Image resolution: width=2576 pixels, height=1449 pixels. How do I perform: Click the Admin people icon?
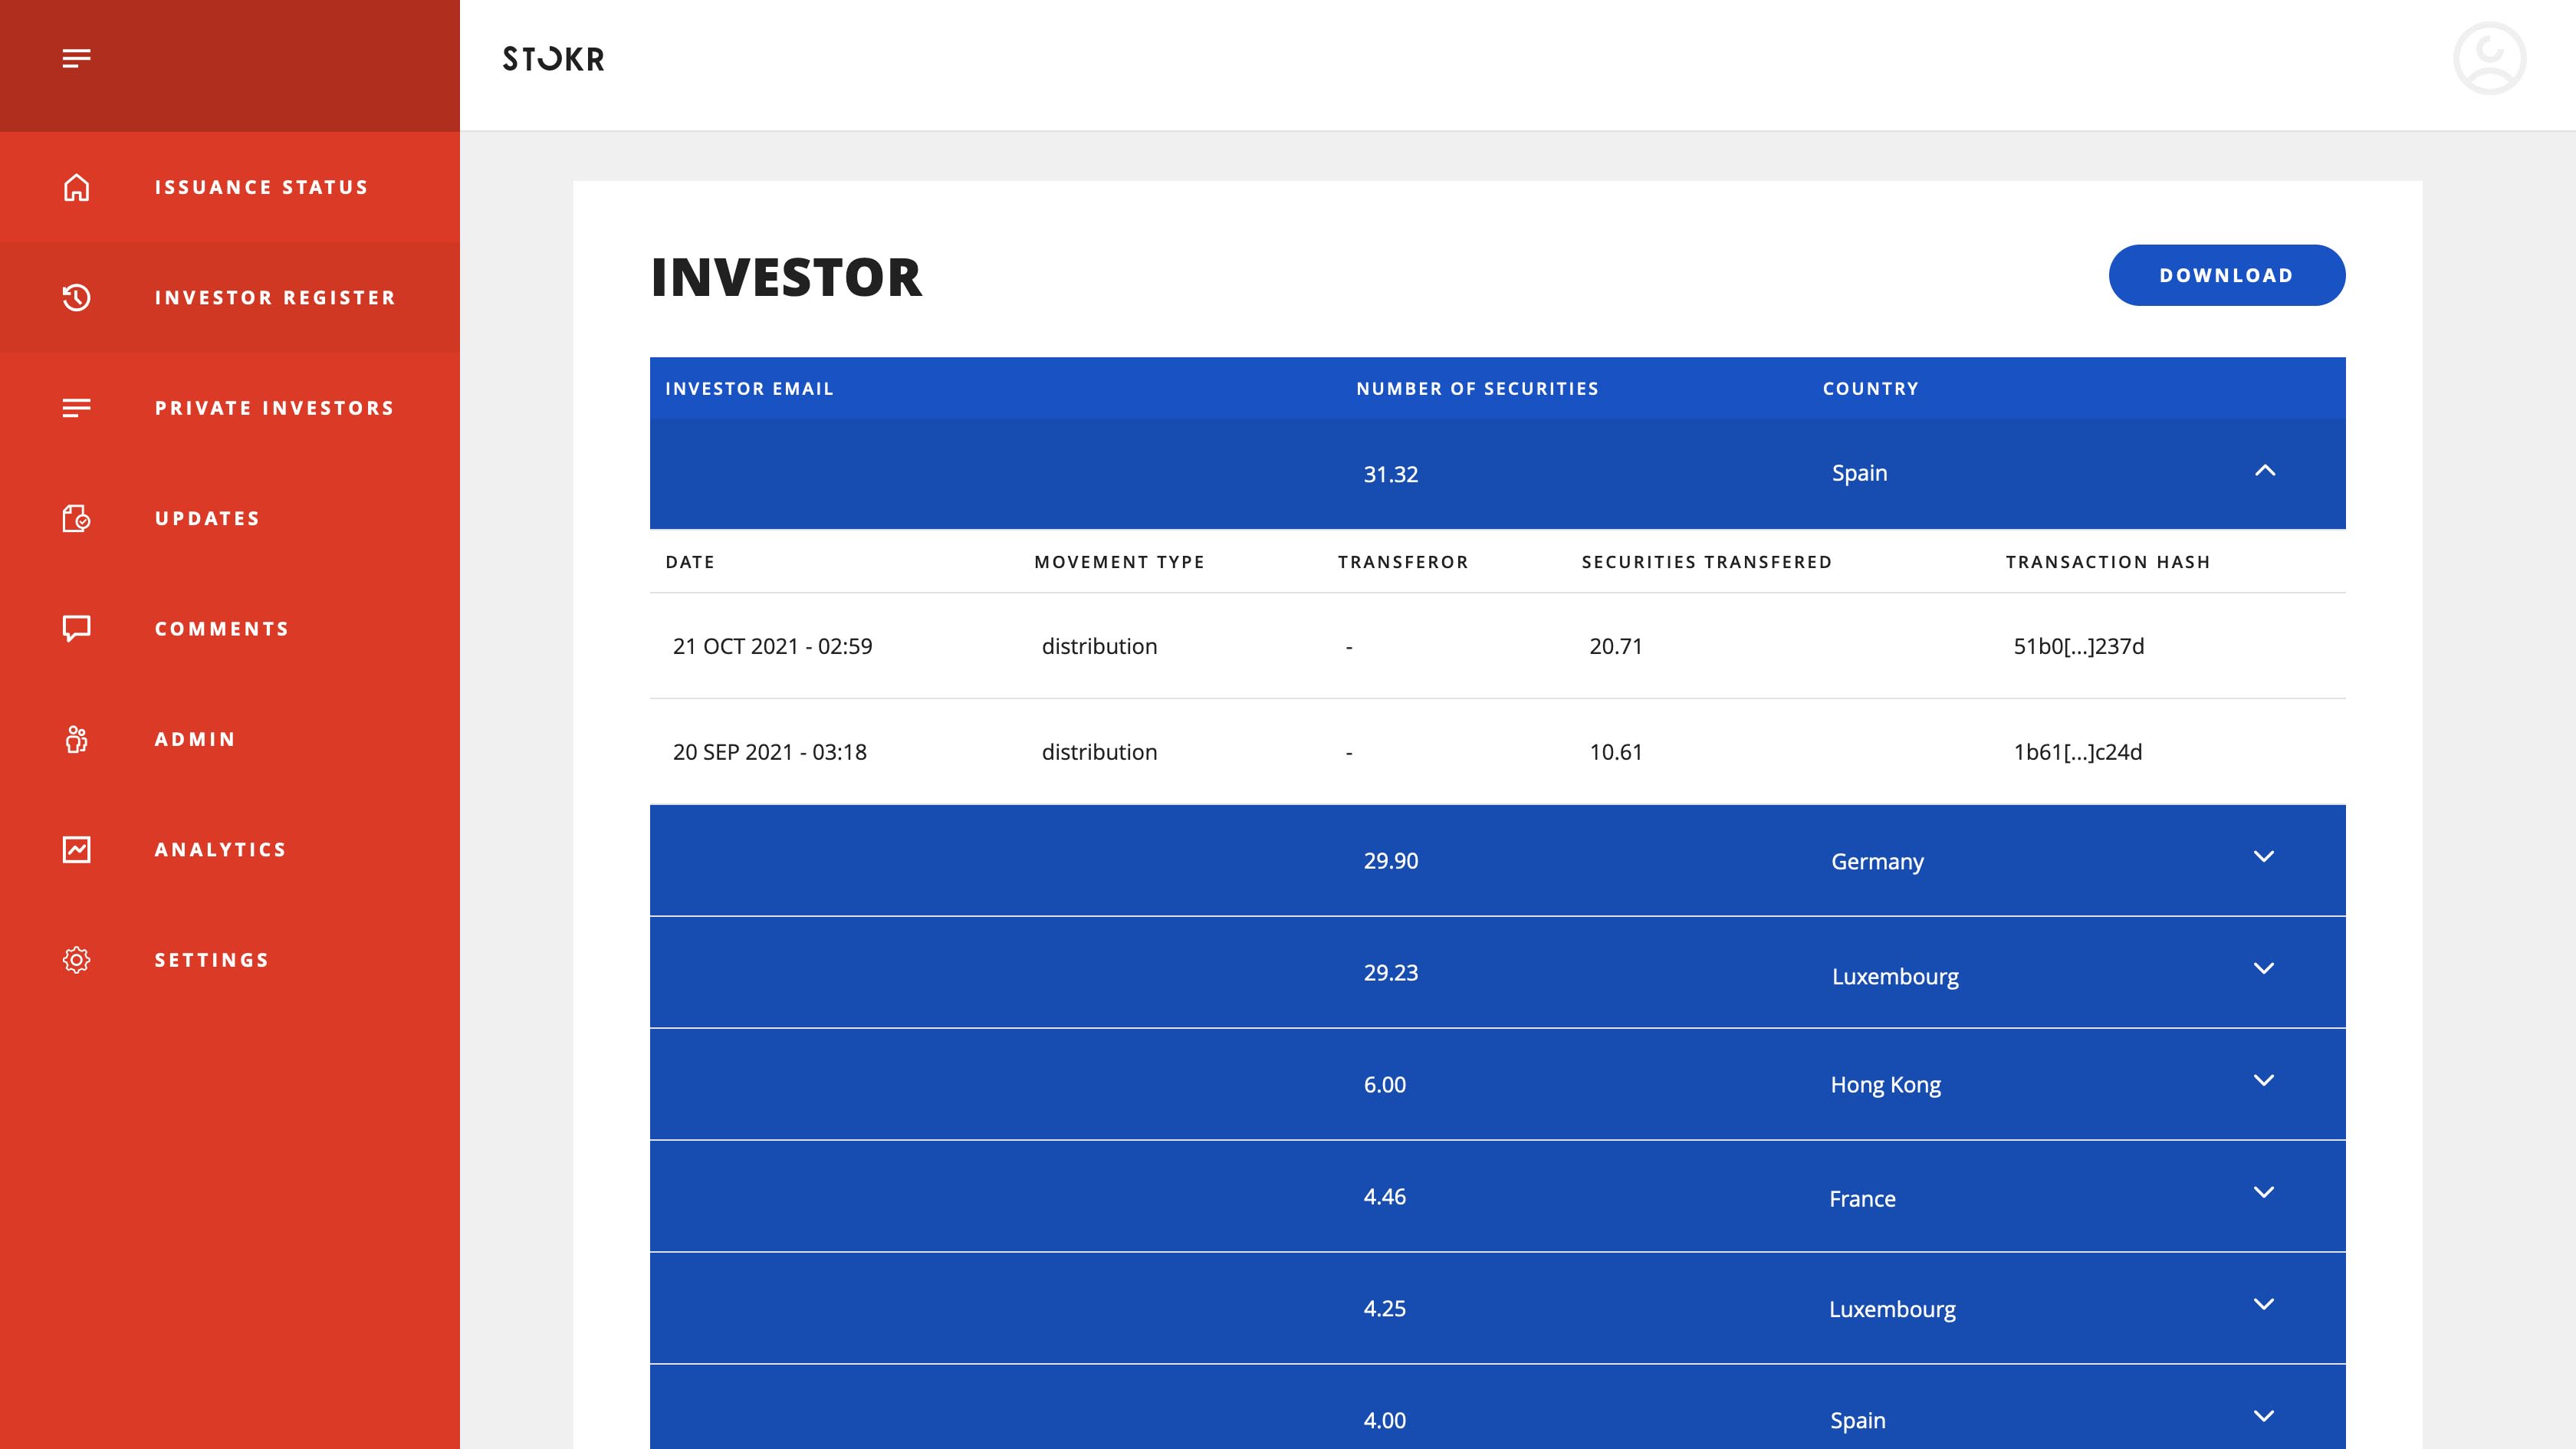(x=76, y=739)
